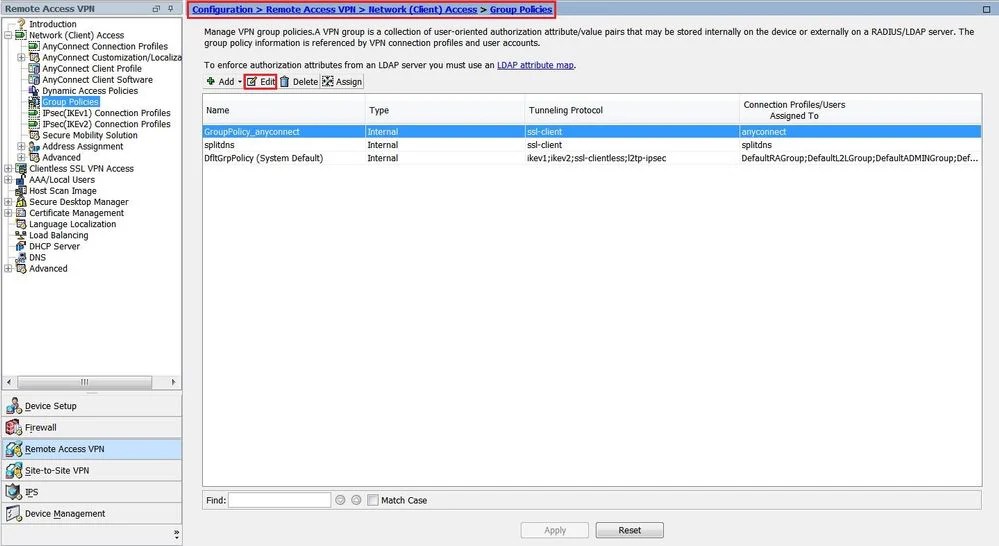This screenshot has width=999, height=546.
Task: Click Remote Access VPN breadcrumb link
Action: click(x=310, y=10)
